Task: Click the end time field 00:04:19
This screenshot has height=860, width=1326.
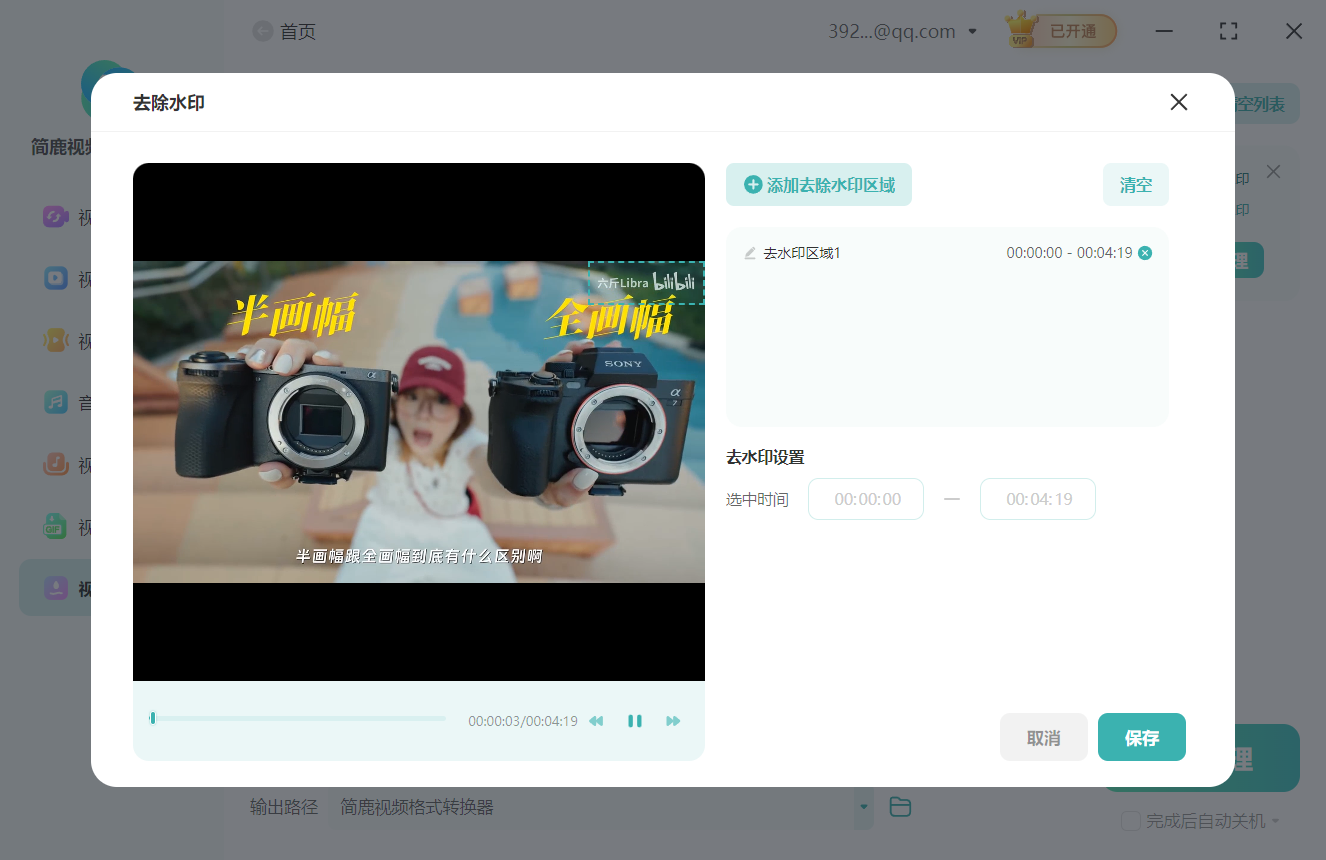Action: pyautogui.click(x=1038, y=499)
